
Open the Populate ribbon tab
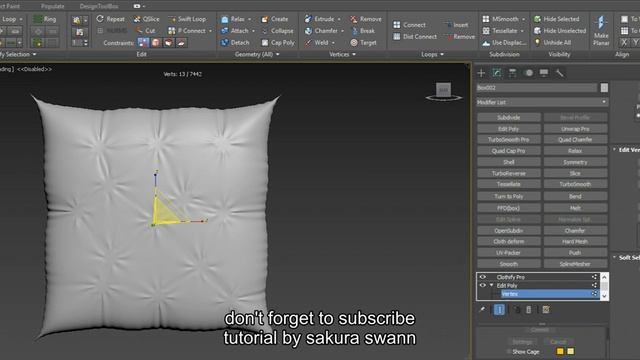pos(52,6)
